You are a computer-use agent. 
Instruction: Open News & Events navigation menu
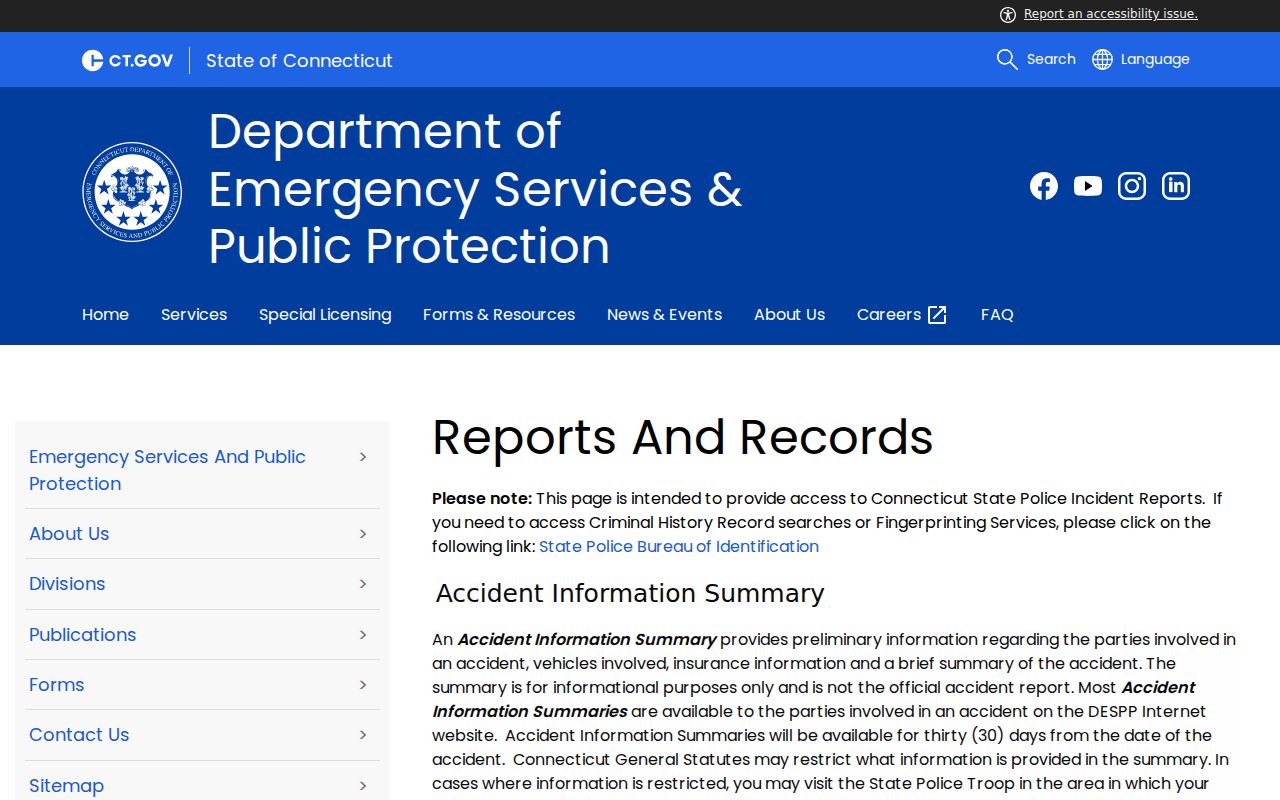point(664,315)
